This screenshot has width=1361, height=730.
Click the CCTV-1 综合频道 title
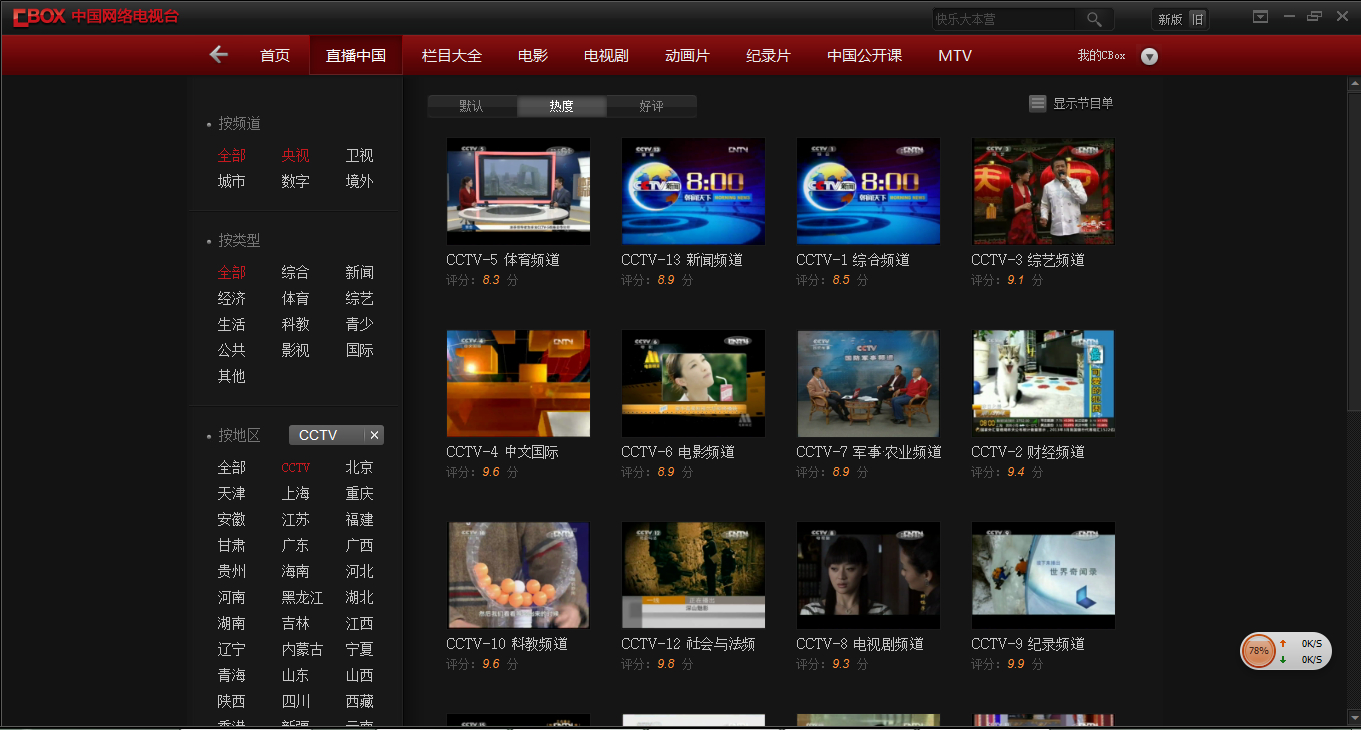click(853, 260)
